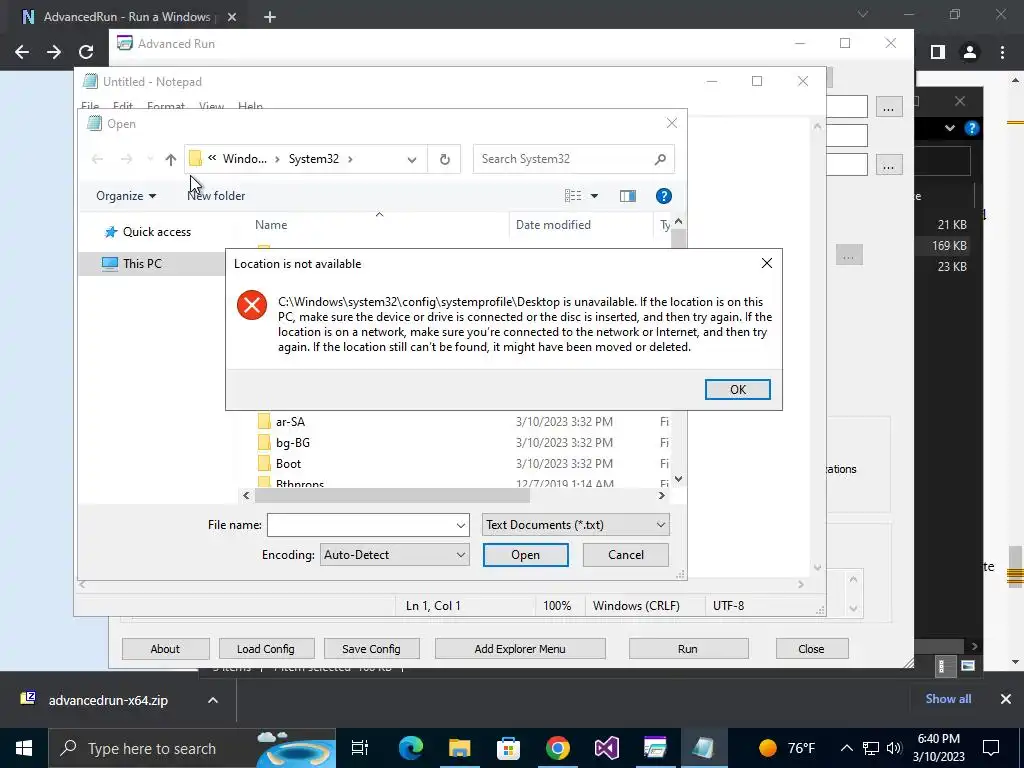Click Add Explorer Menu button
Screen dimensions: 1024x768
520,649
